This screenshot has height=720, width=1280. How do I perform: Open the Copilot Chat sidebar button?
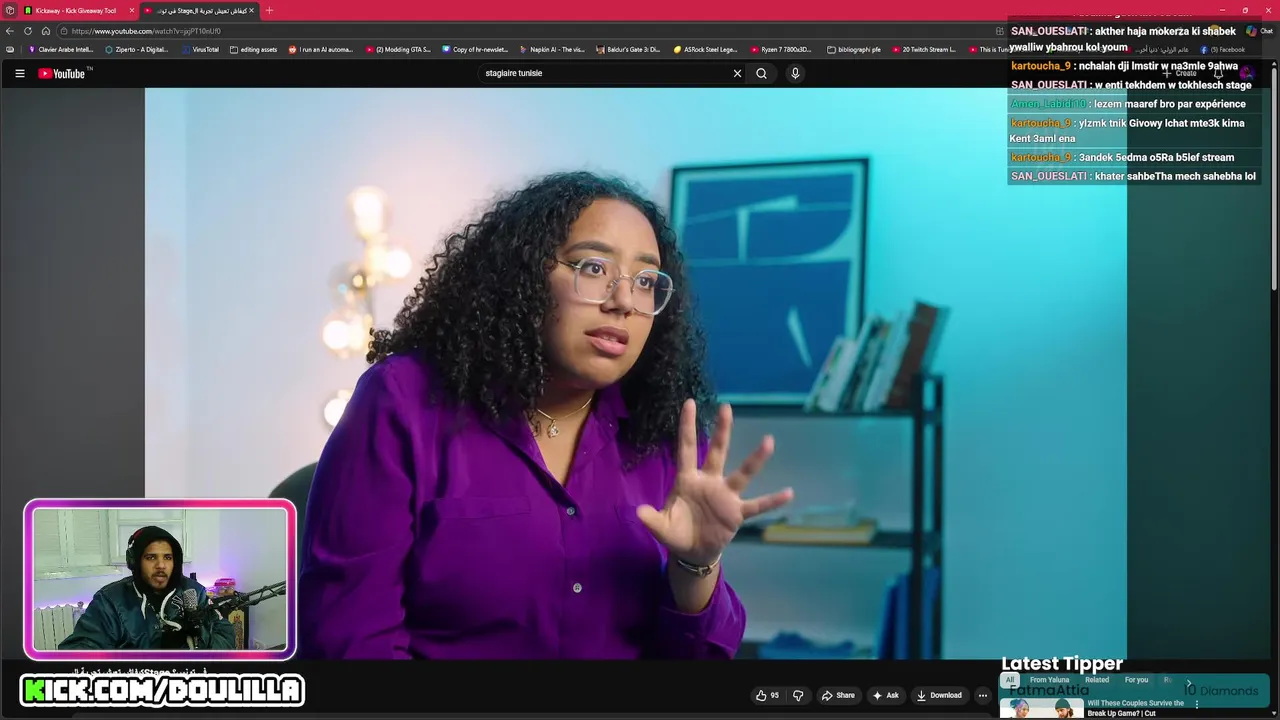[x=1259, y=31]
